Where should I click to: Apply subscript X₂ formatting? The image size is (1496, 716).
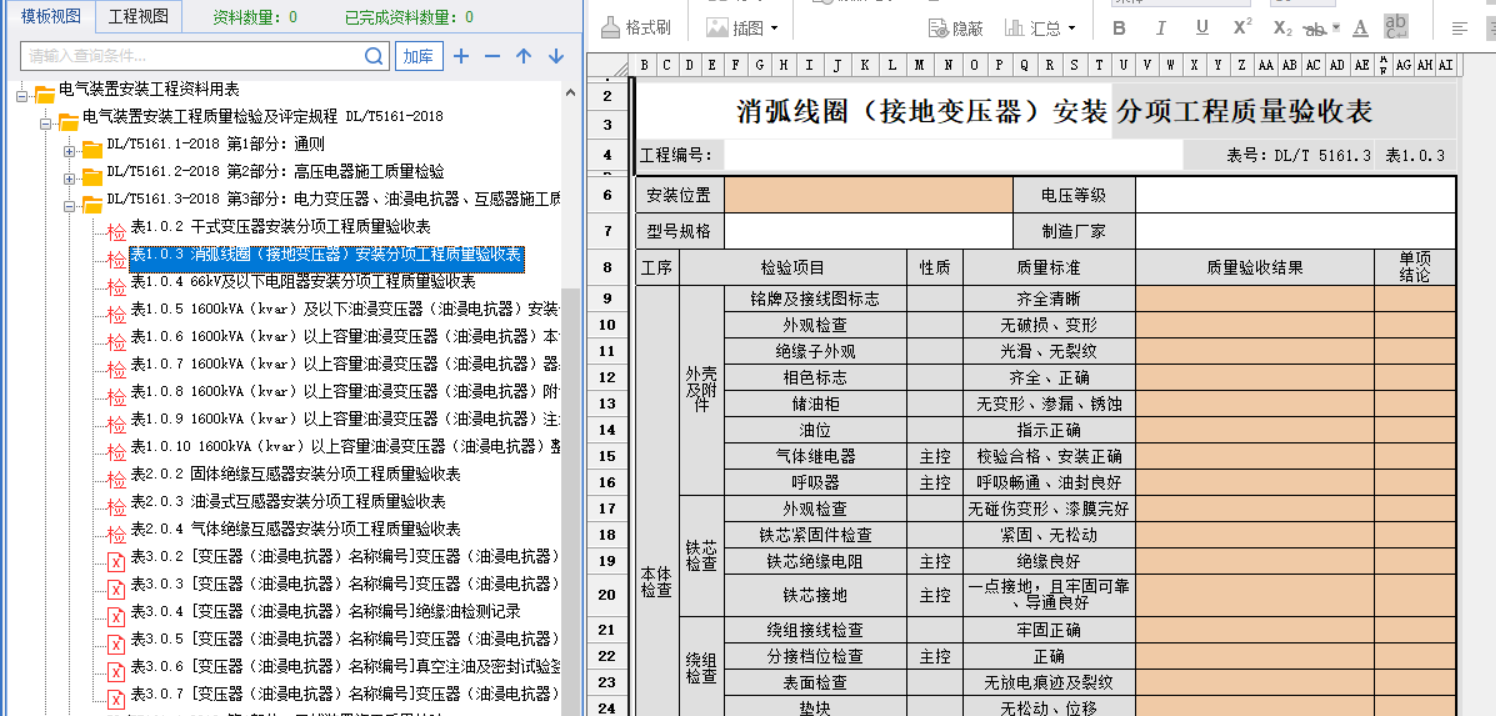[x=1283, y=28]
